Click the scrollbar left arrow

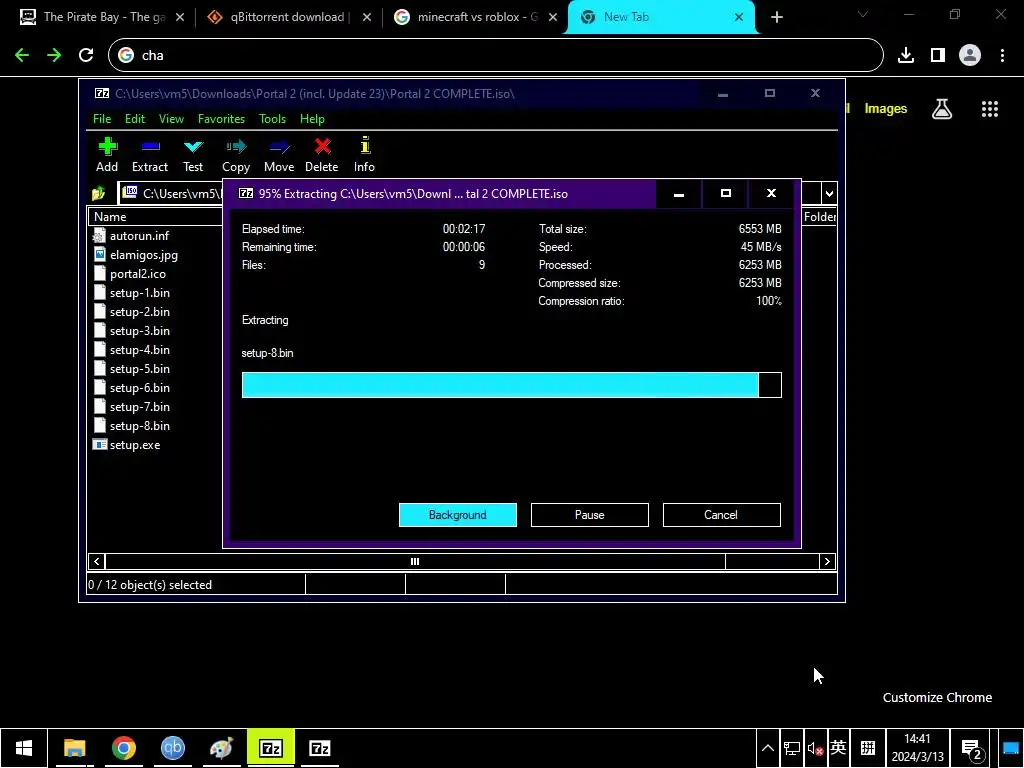[97, 562]
